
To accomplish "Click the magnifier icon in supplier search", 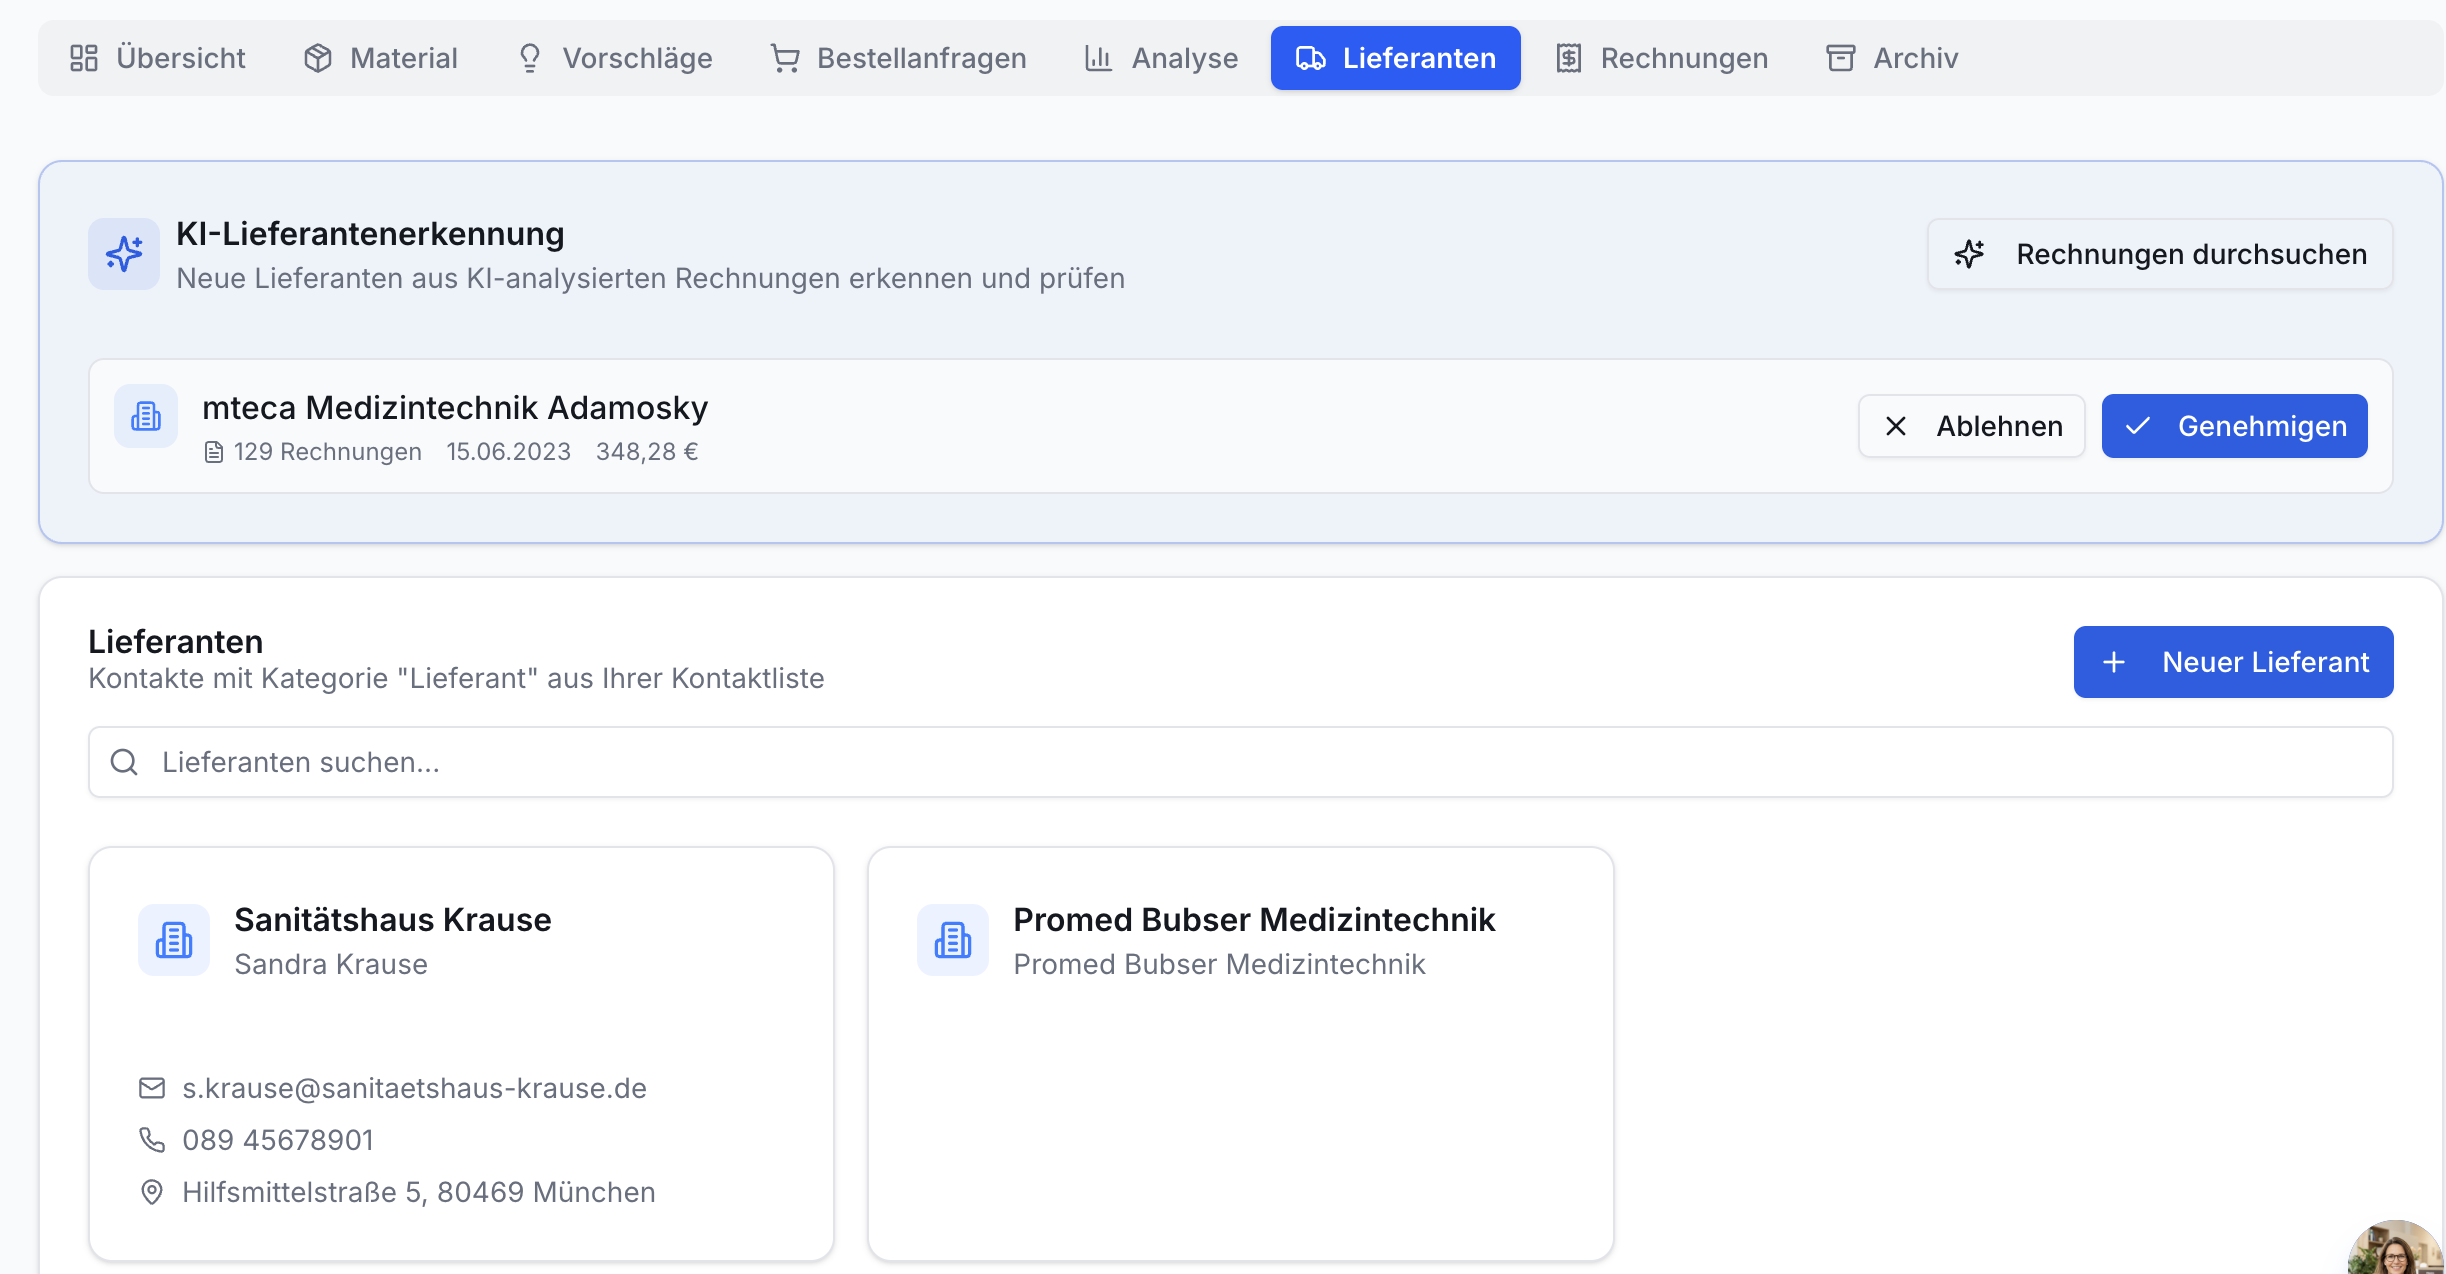I will tap(124, 762).
